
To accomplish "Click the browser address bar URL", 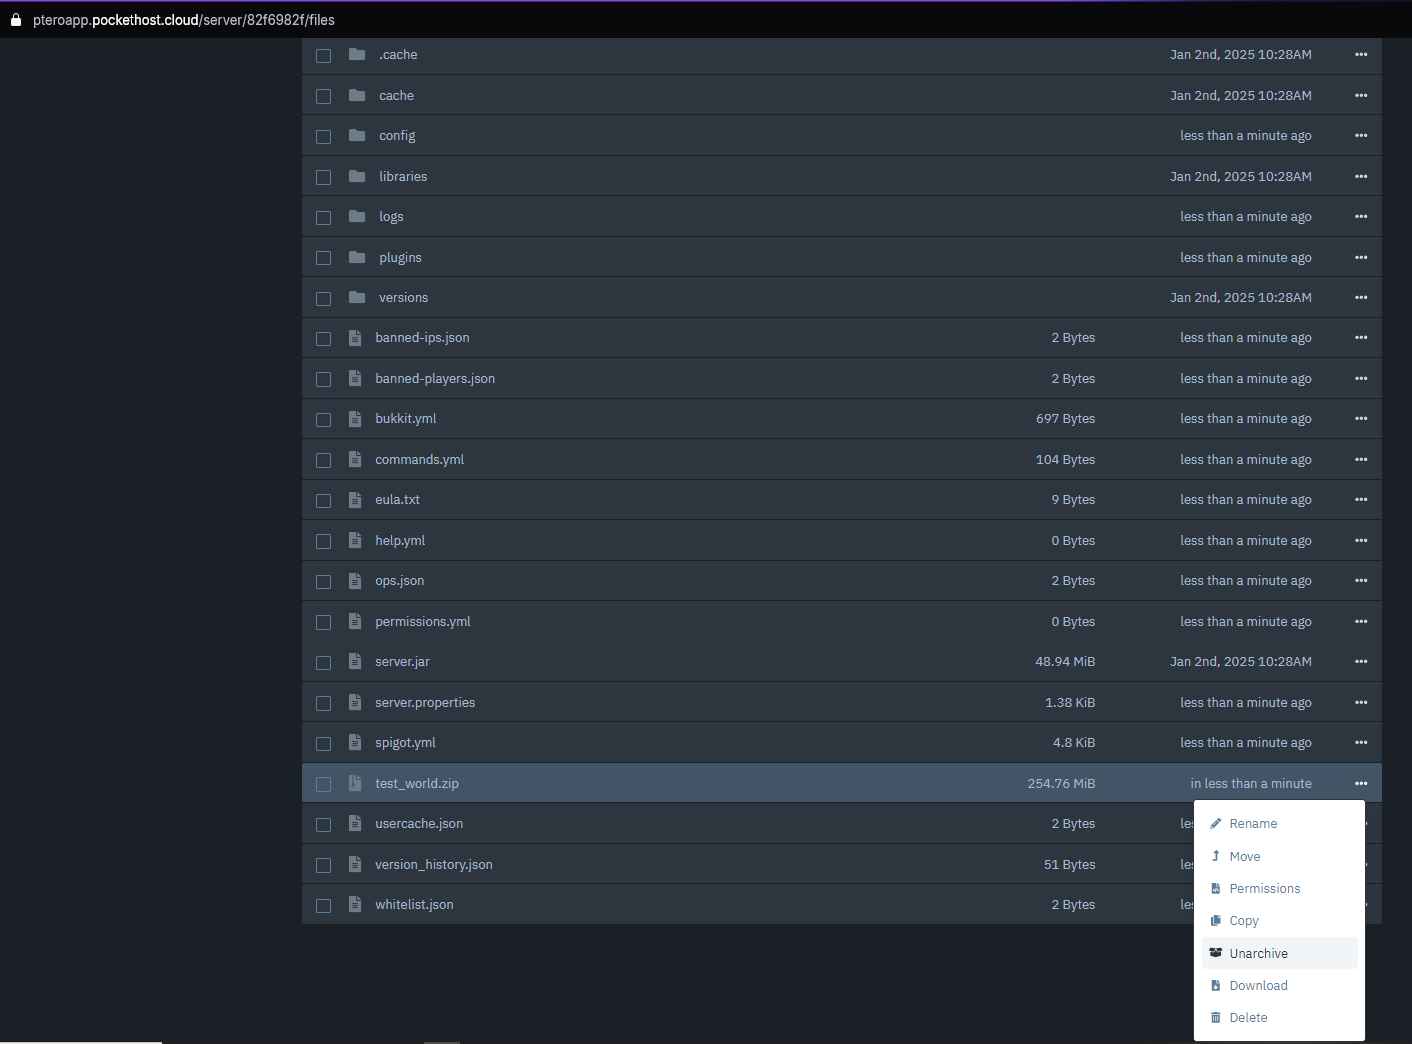I will (184, 20).
